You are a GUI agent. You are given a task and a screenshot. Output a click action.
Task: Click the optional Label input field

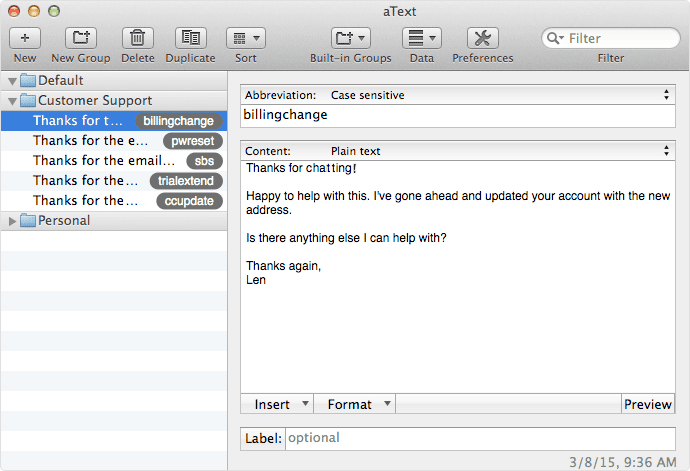[x=480, y=438]
